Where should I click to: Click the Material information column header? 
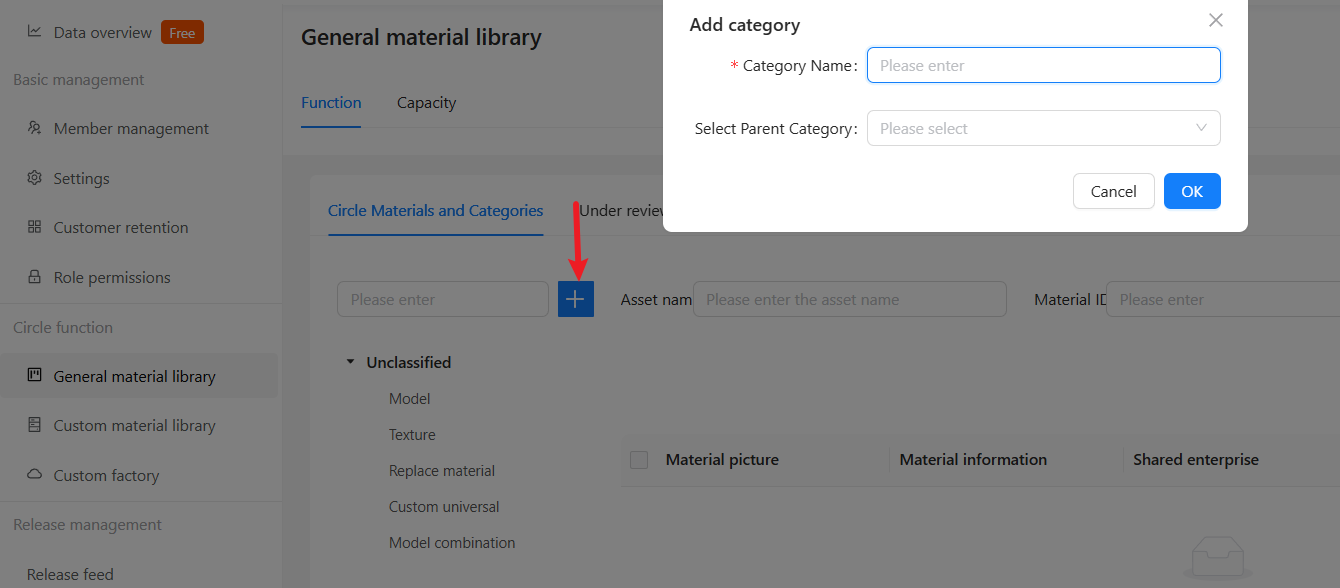point(973,460)
